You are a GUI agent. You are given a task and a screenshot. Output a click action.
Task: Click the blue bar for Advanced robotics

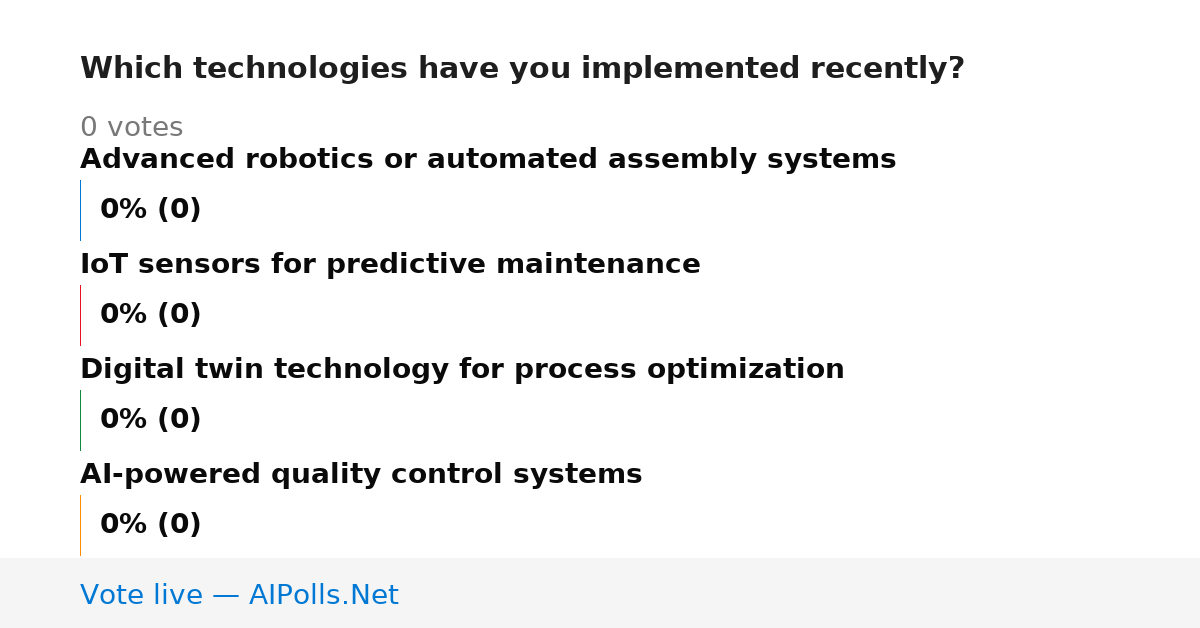point(80,210)
